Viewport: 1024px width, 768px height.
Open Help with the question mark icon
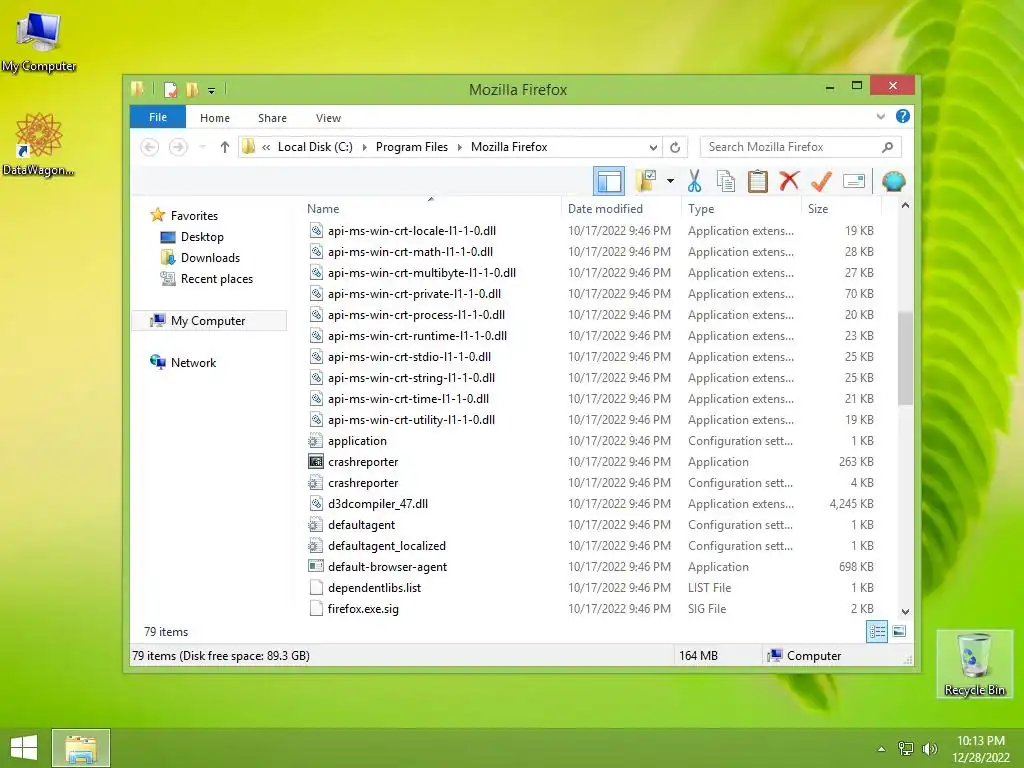point(903,116)
